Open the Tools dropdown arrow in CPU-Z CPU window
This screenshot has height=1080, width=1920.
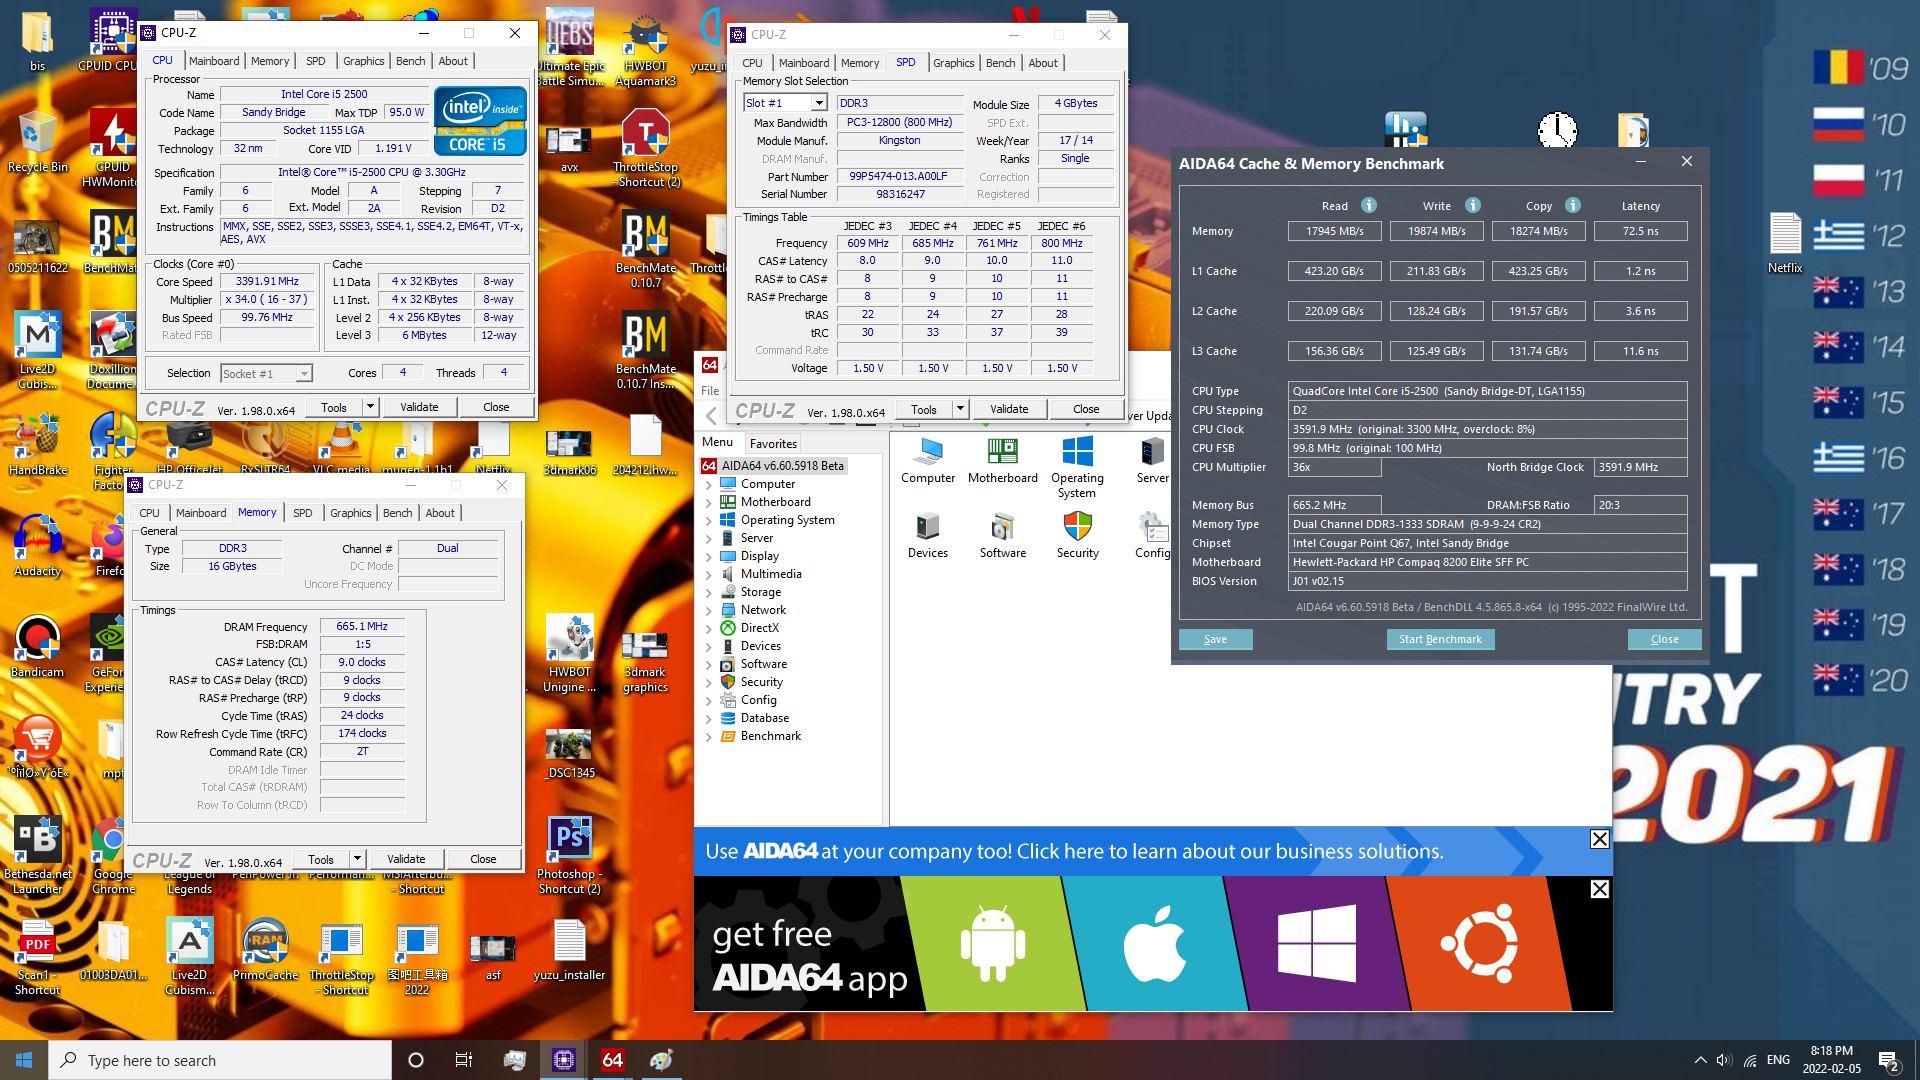point(370,407)
